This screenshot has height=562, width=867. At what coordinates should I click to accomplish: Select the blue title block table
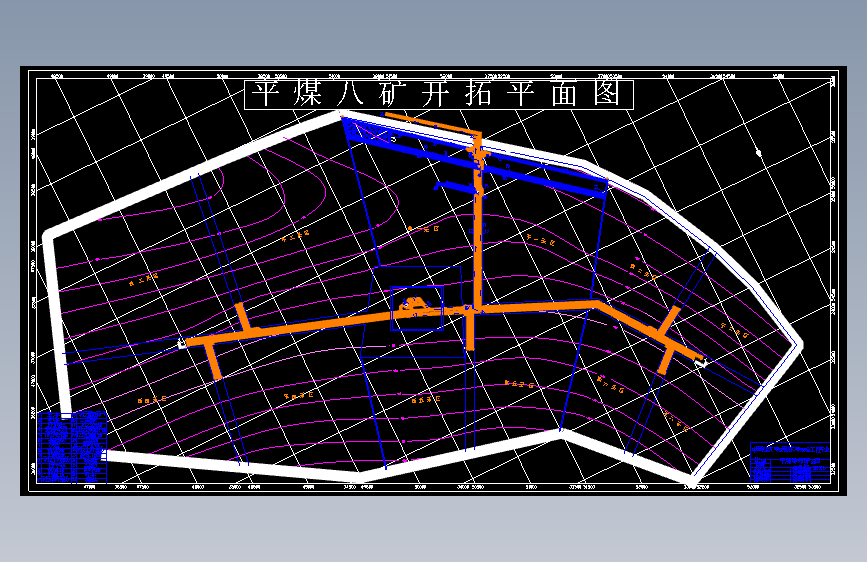point(790,462)
